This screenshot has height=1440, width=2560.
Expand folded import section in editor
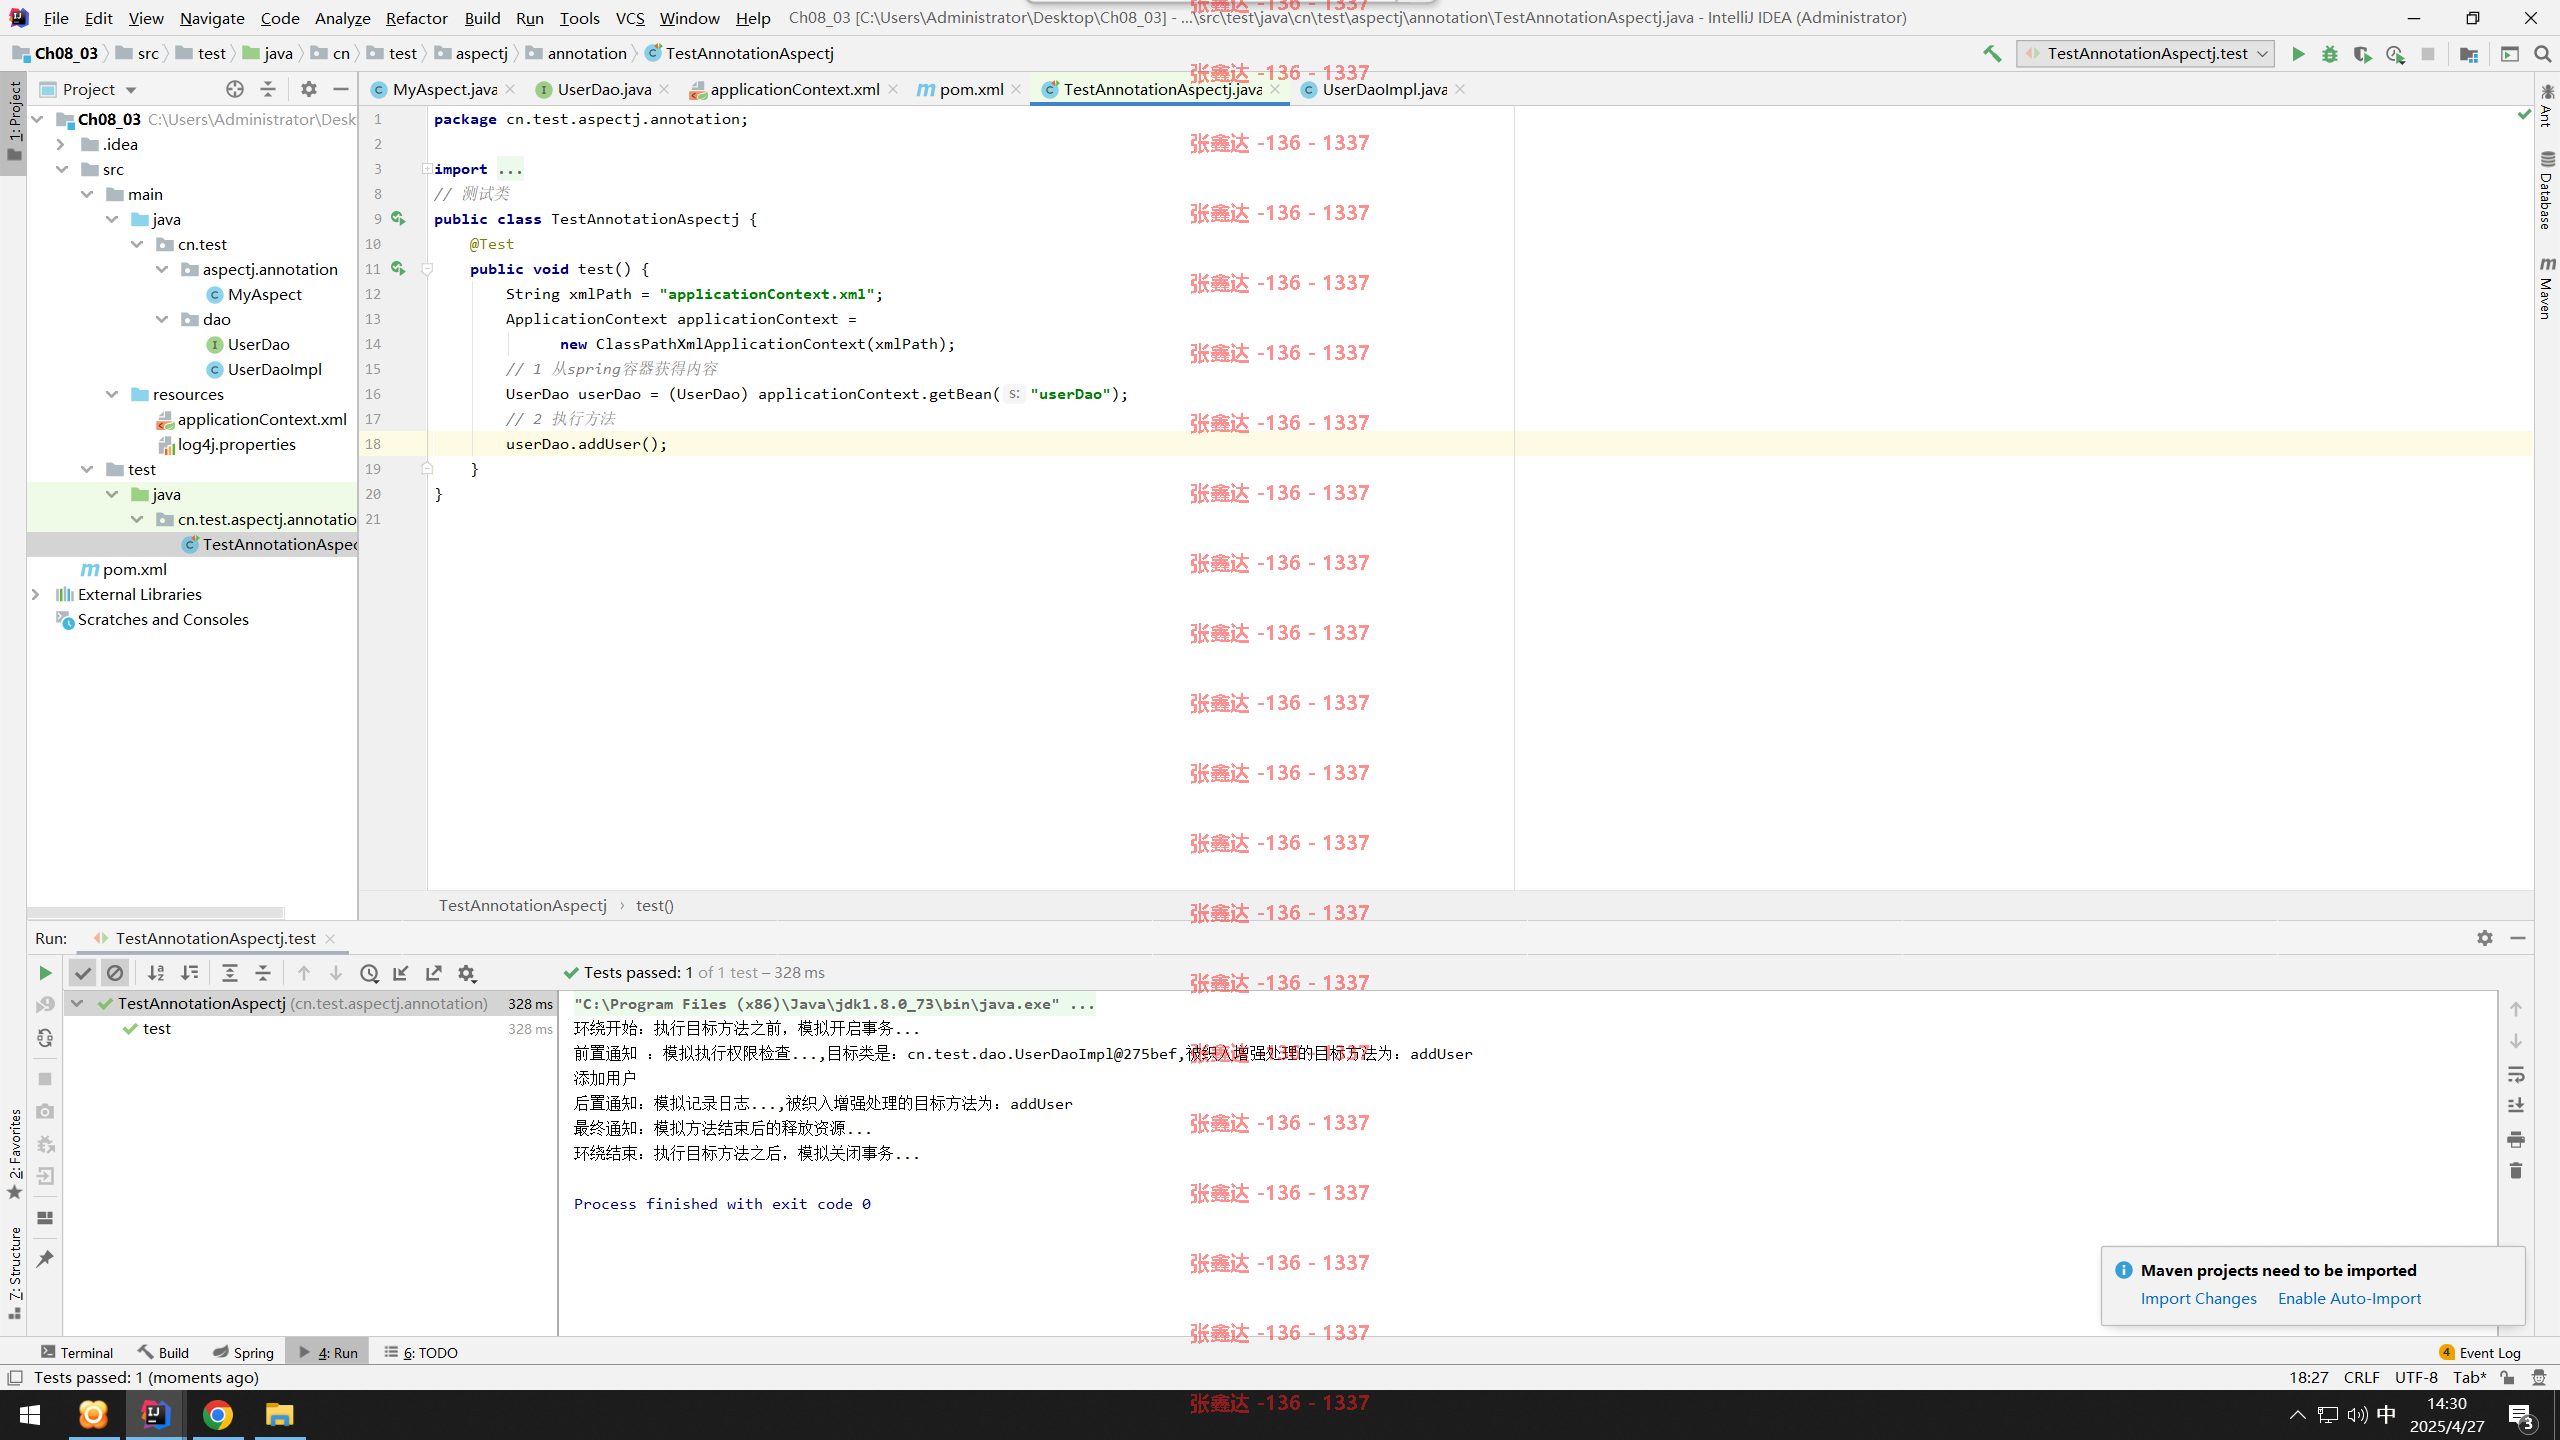click(427, 169)
